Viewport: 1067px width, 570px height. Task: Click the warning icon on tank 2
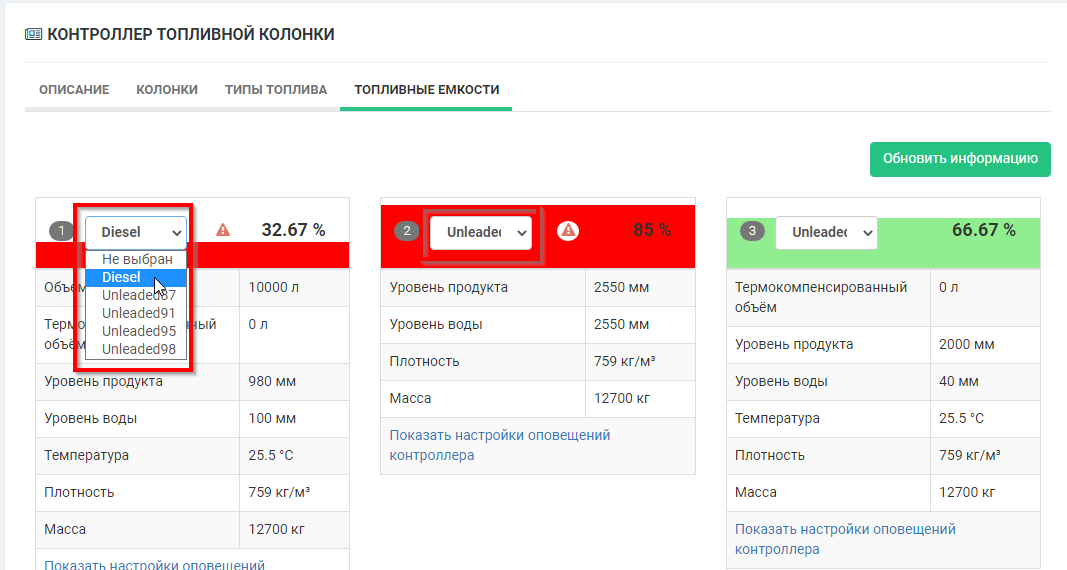click(568, 231)
